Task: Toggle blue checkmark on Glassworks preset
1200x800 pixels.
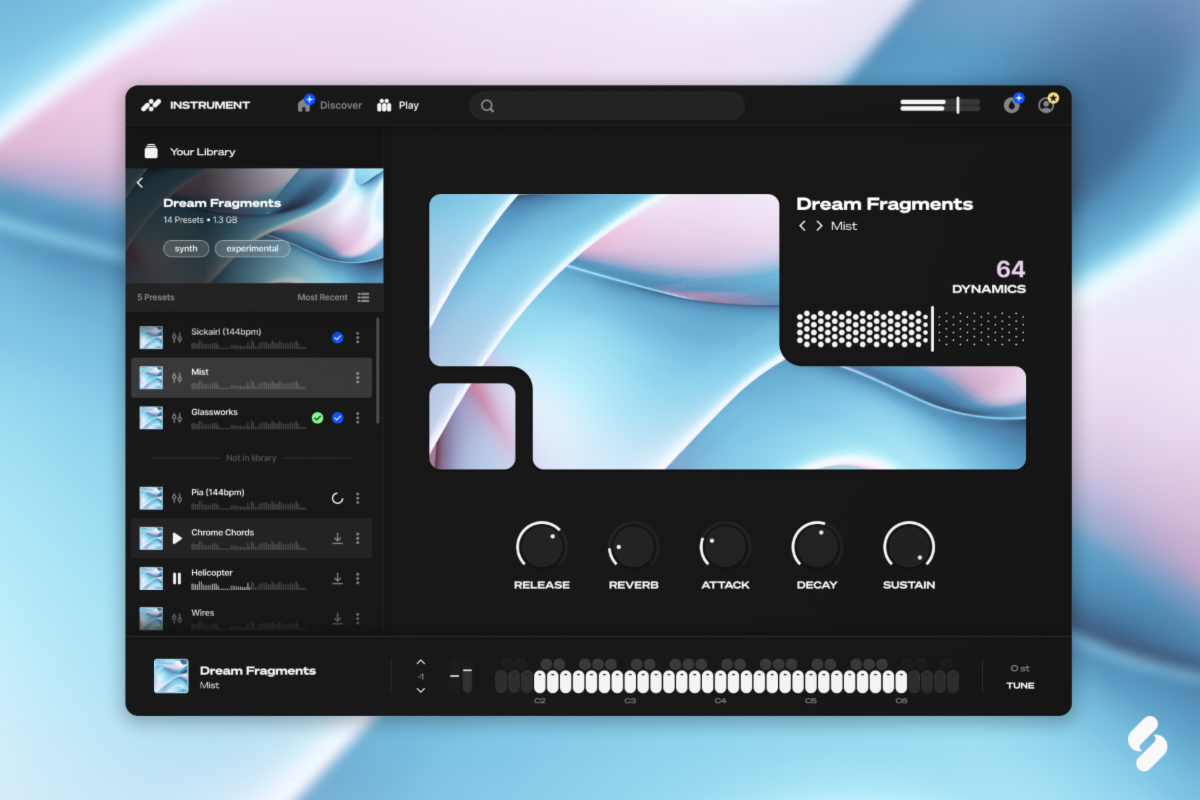Action: coord(337,418)
